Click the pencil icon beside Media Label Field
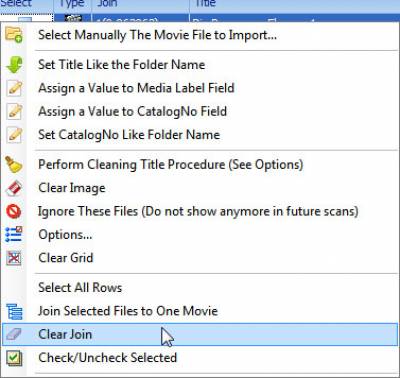 14,88
